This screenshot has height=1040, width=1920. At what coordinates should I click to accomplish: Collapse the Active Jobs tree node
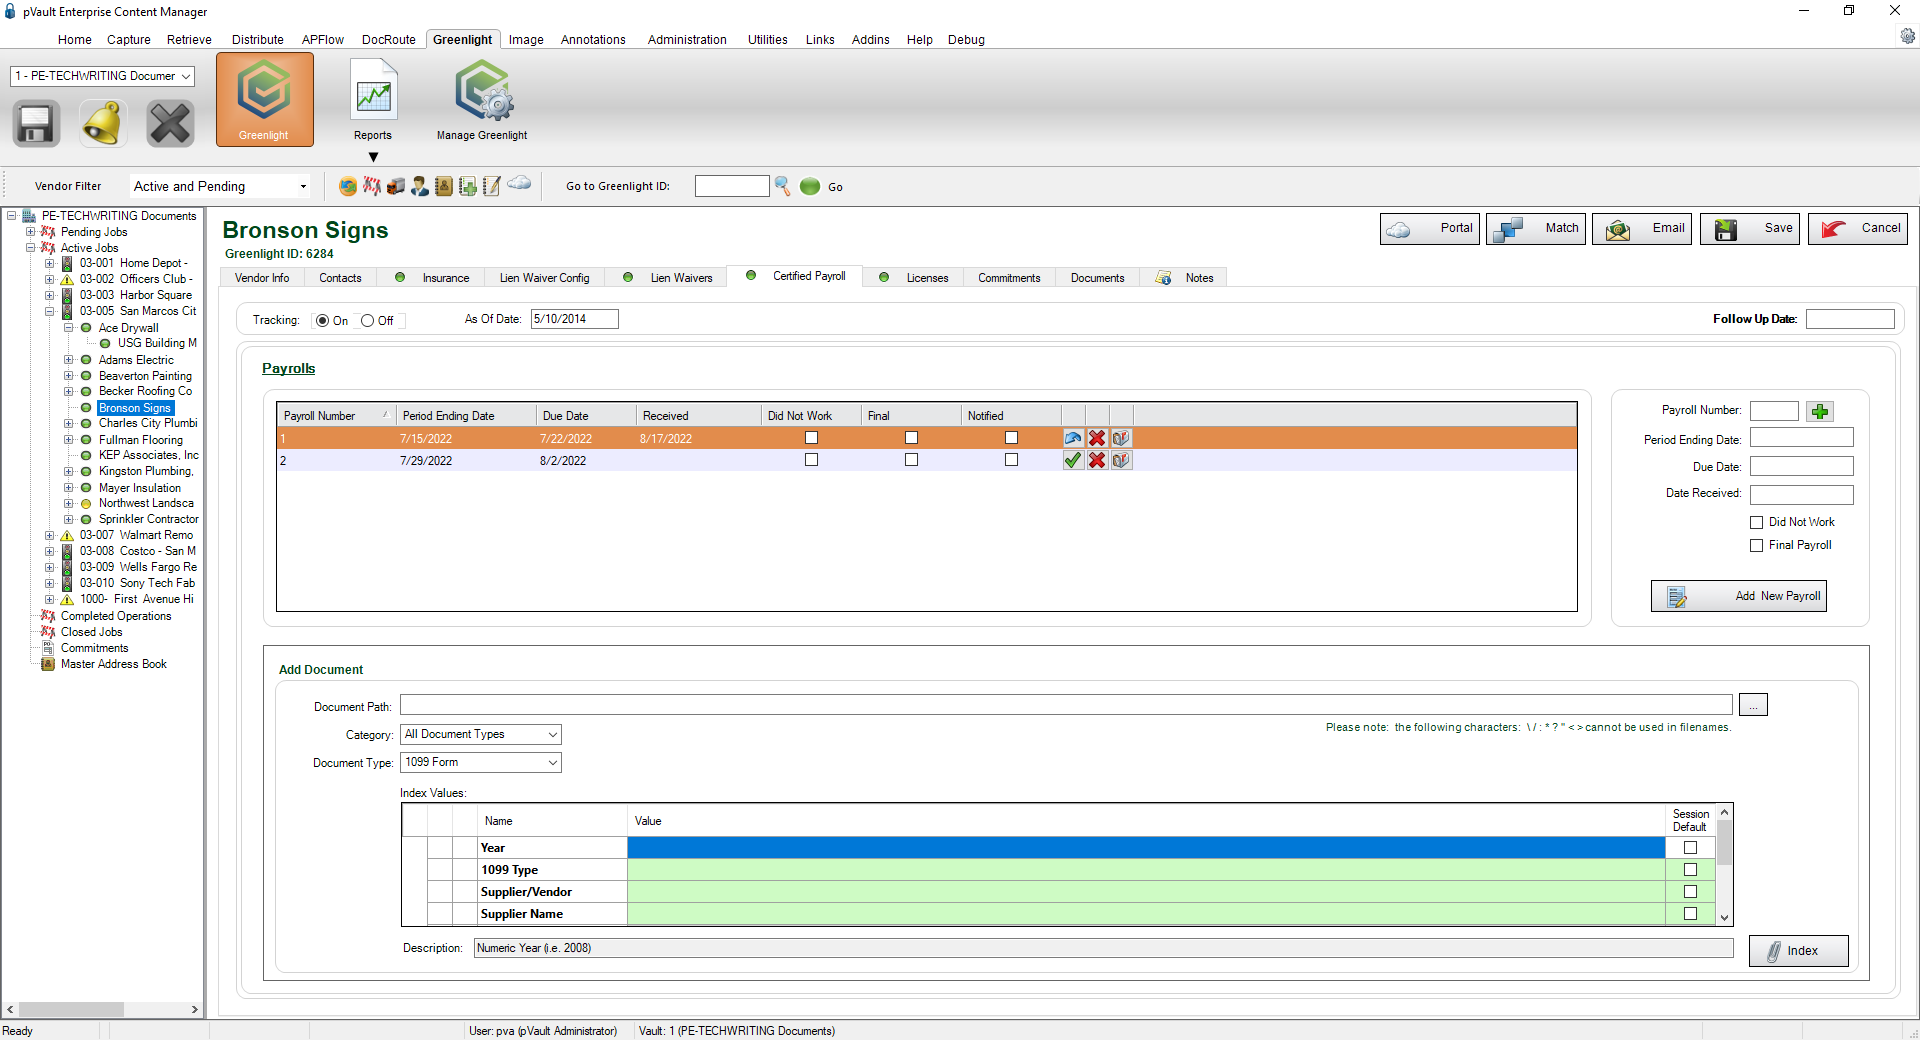tap(30, 248)
